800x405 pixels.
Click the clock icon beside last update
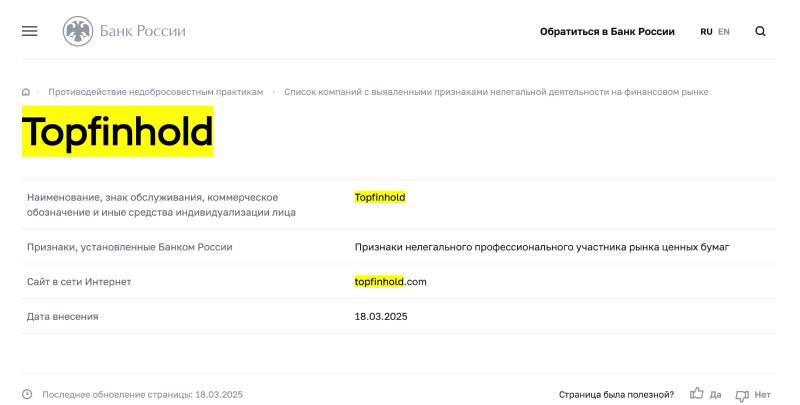pyautogui.click(x=27, y=394)
